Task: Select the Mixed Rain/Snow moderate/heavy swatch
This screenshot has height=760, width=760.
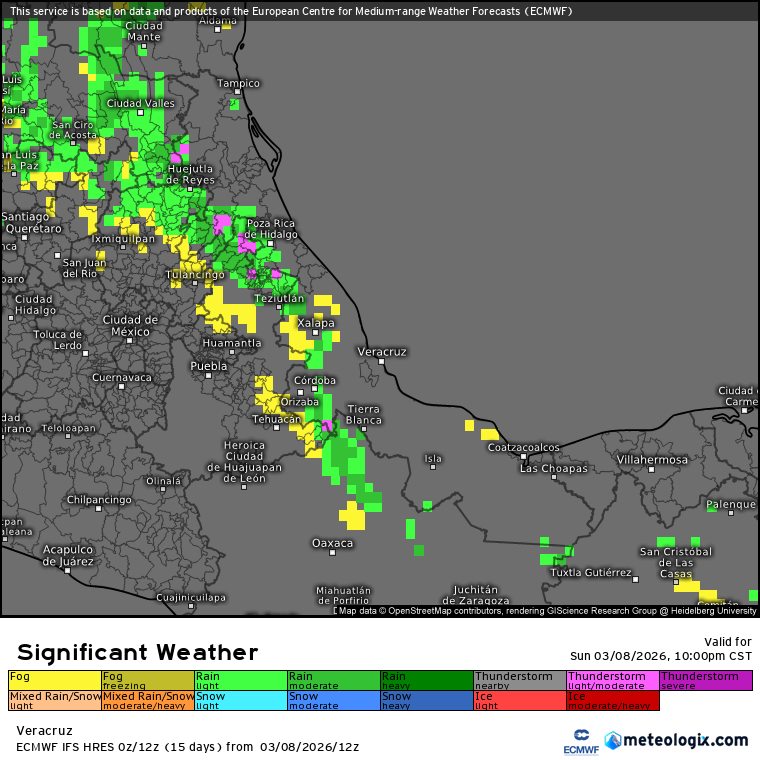Action: pyautogui.click(x=148, y=700)
